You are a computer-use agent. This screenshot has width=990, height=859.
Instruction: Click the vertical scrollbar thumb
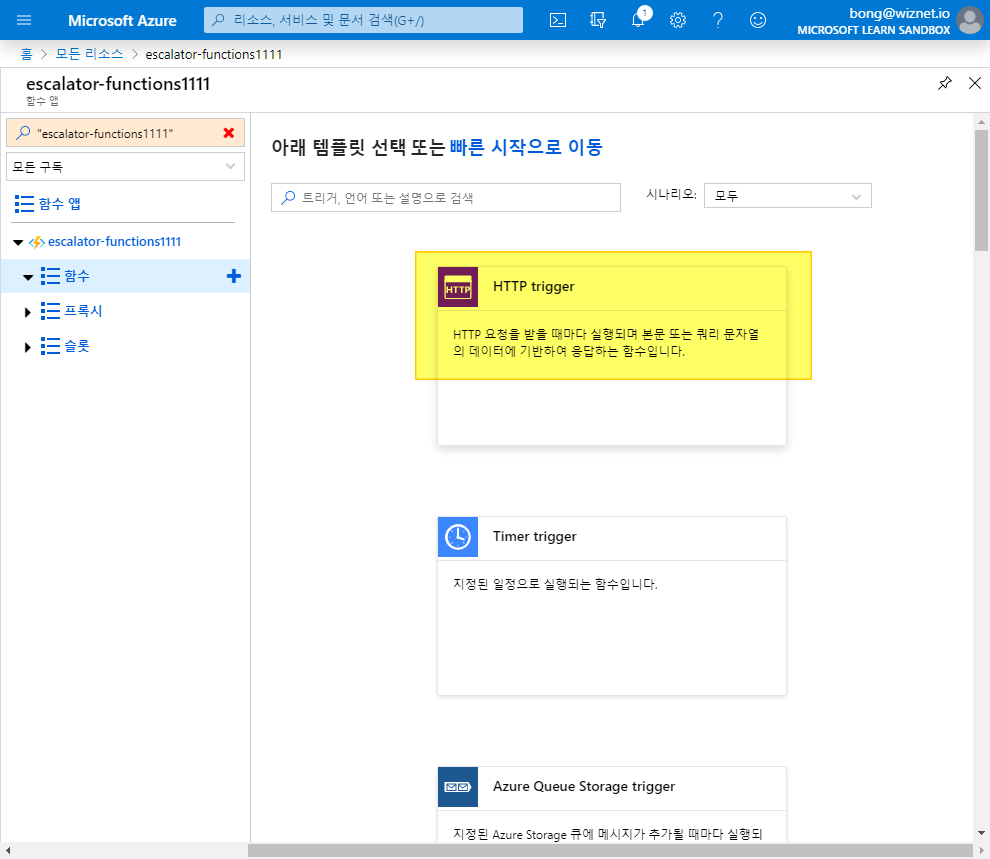[x=981, y=191]
